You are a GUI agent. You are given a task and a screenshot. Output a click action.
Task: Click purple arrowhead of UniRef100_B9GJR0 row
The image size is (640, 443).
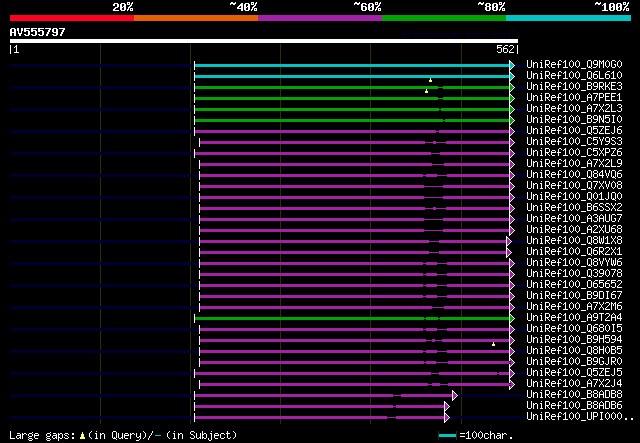click(x=512, y=363)
